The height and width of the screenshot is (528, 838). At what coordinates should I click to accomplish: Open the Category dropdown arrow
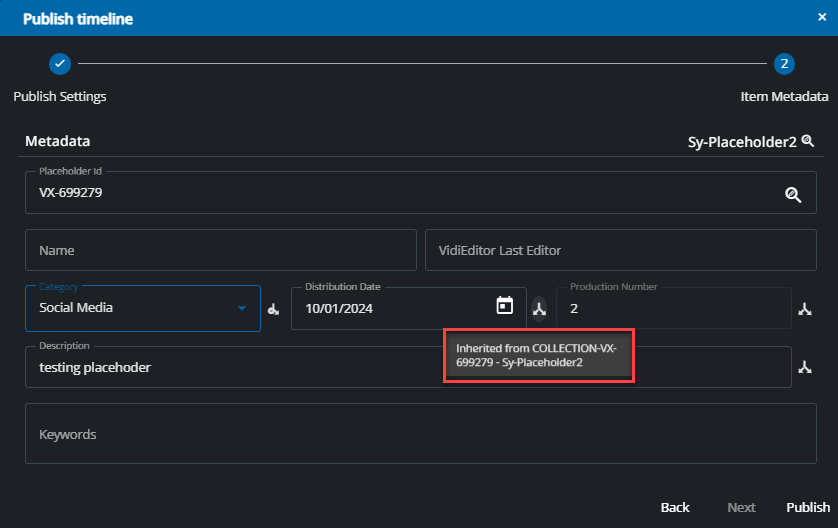point(241,308)
